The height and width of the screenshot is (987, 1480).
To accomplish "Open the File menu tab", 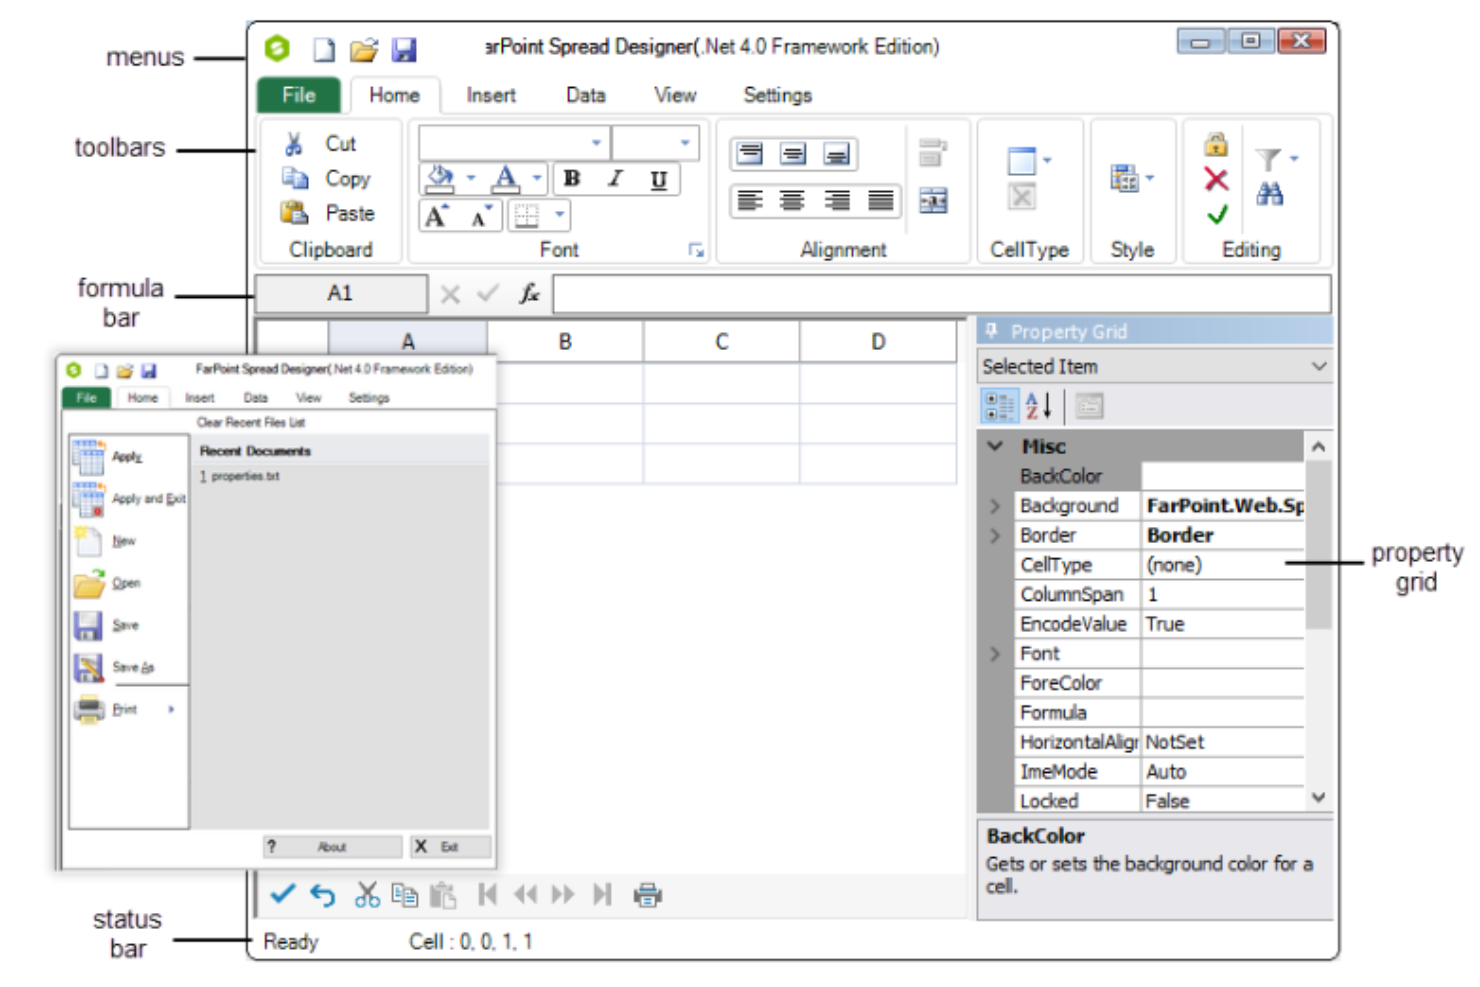I will (299, 96).
